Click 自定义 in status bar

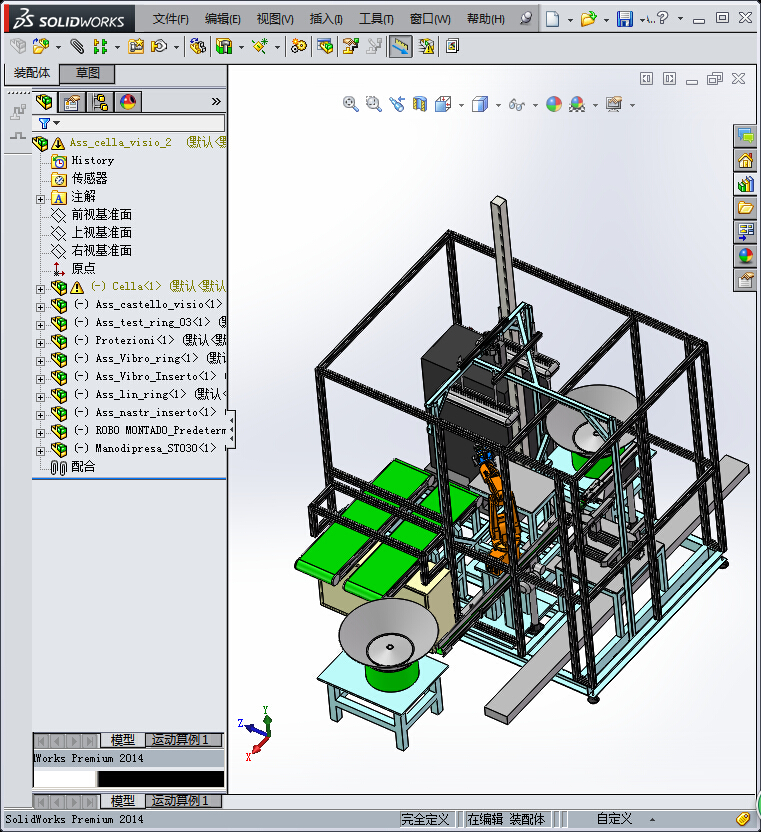pyautogui.click(x=614, y=819)
